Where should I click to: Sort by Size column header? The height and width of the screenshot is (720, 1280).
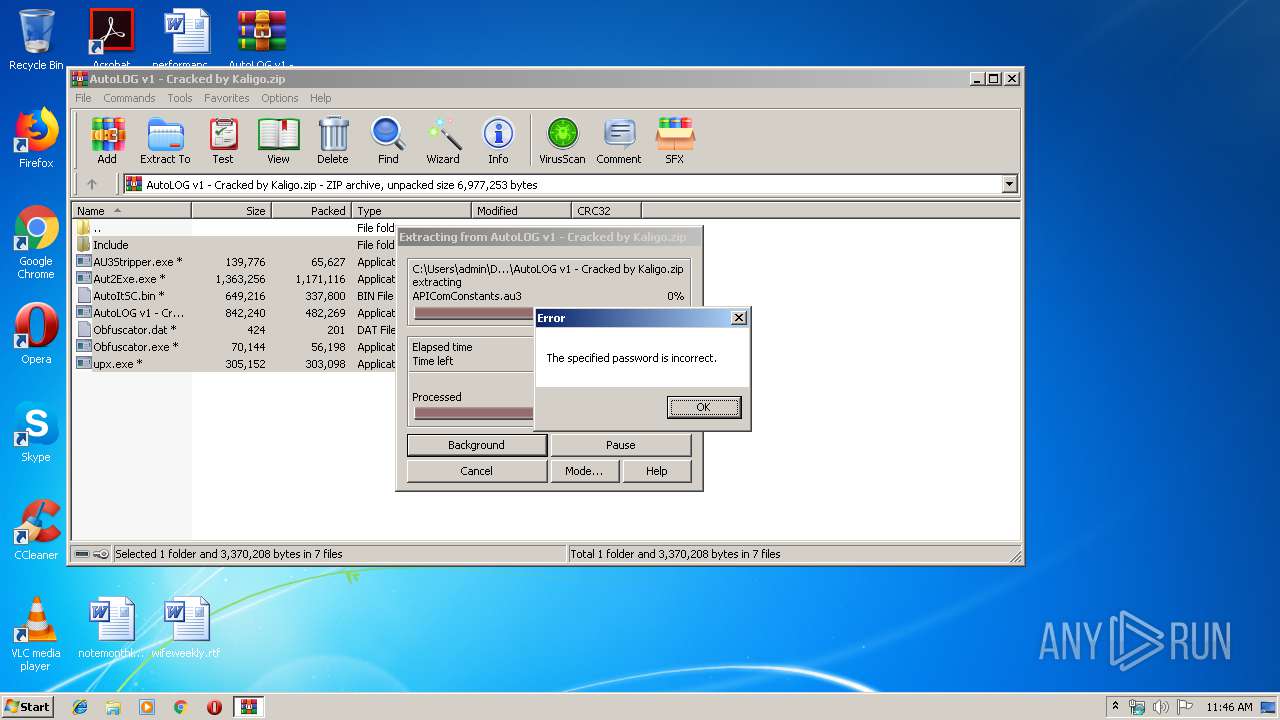tap(231, 210)
